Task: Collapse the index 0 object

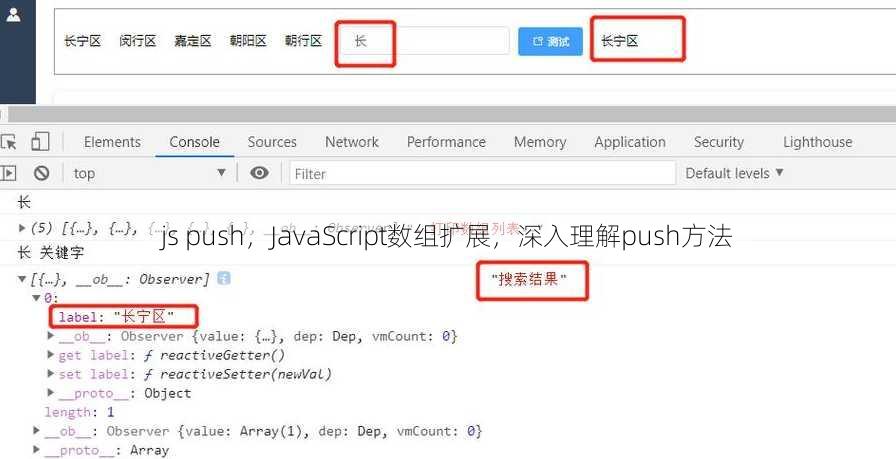Action: (x=37, y=298)
